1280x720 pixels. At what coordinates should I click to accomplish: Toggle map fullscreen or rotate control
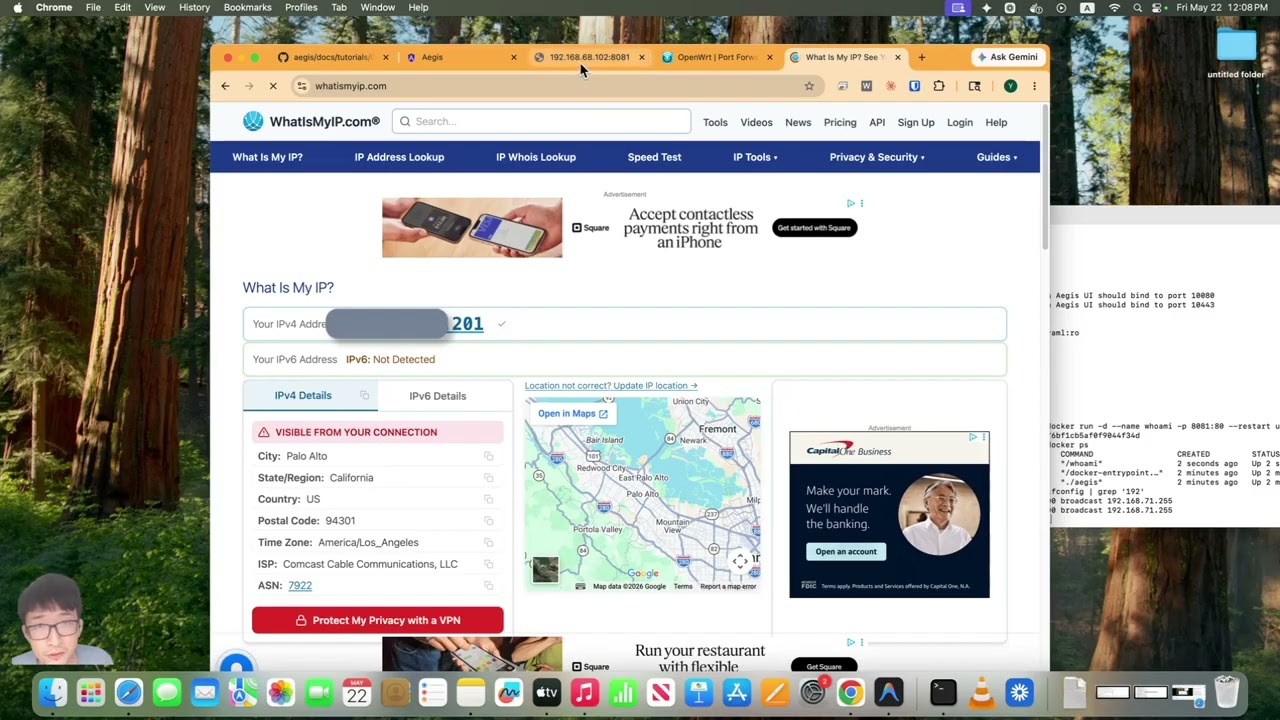tap(740, 562)
